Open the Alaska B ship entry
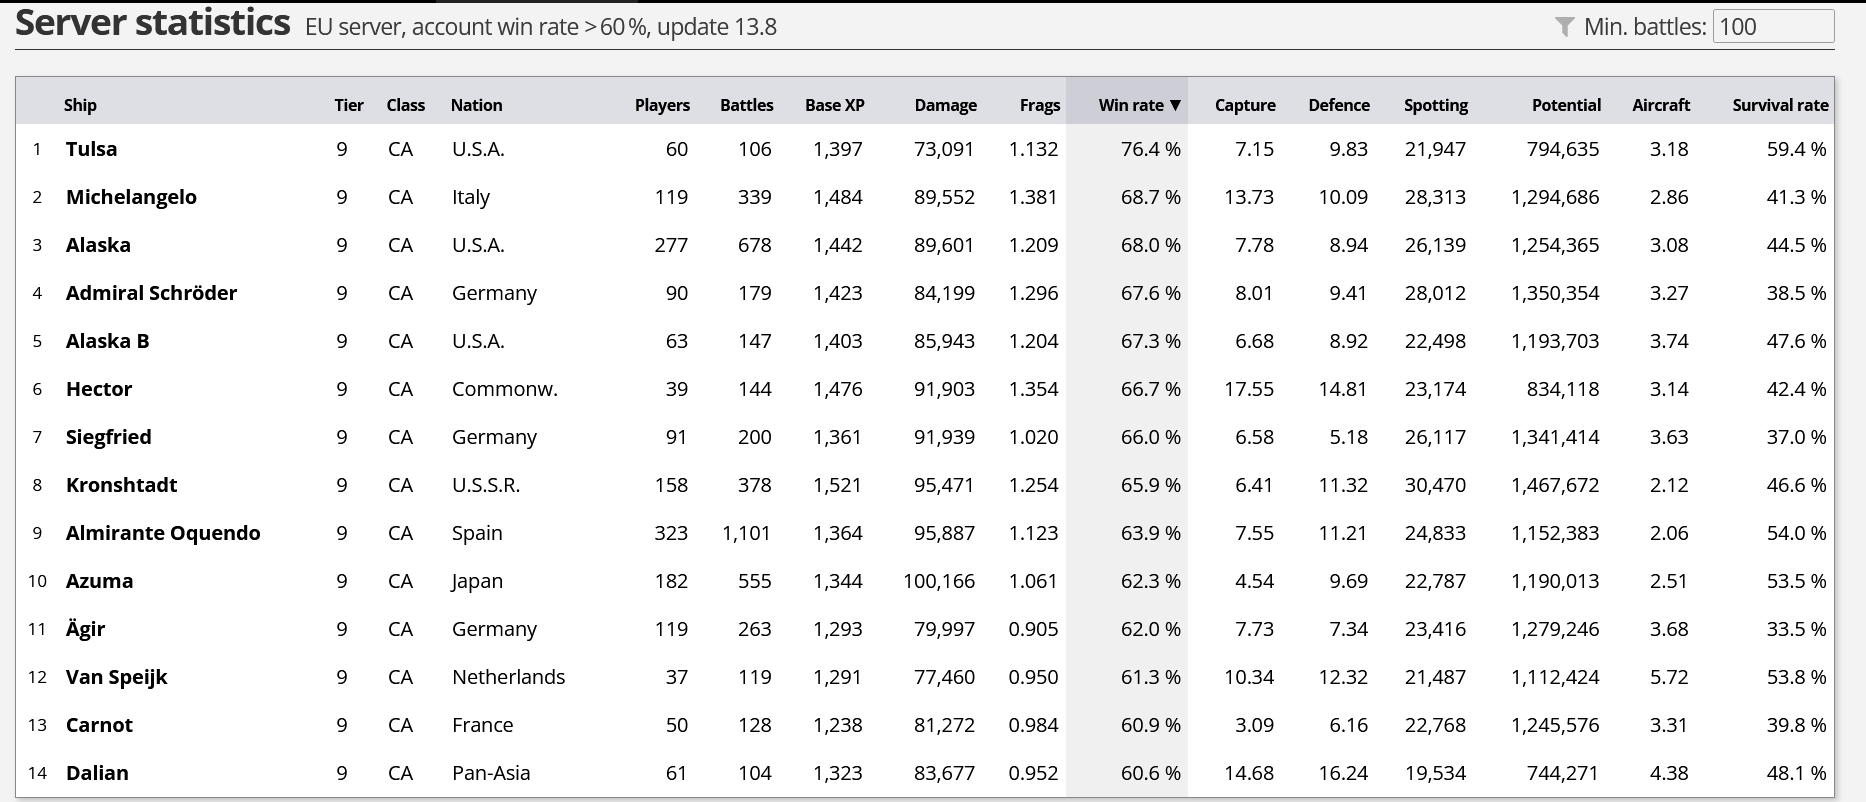Viewport: 1866px width, 802px height. (107, 341)
